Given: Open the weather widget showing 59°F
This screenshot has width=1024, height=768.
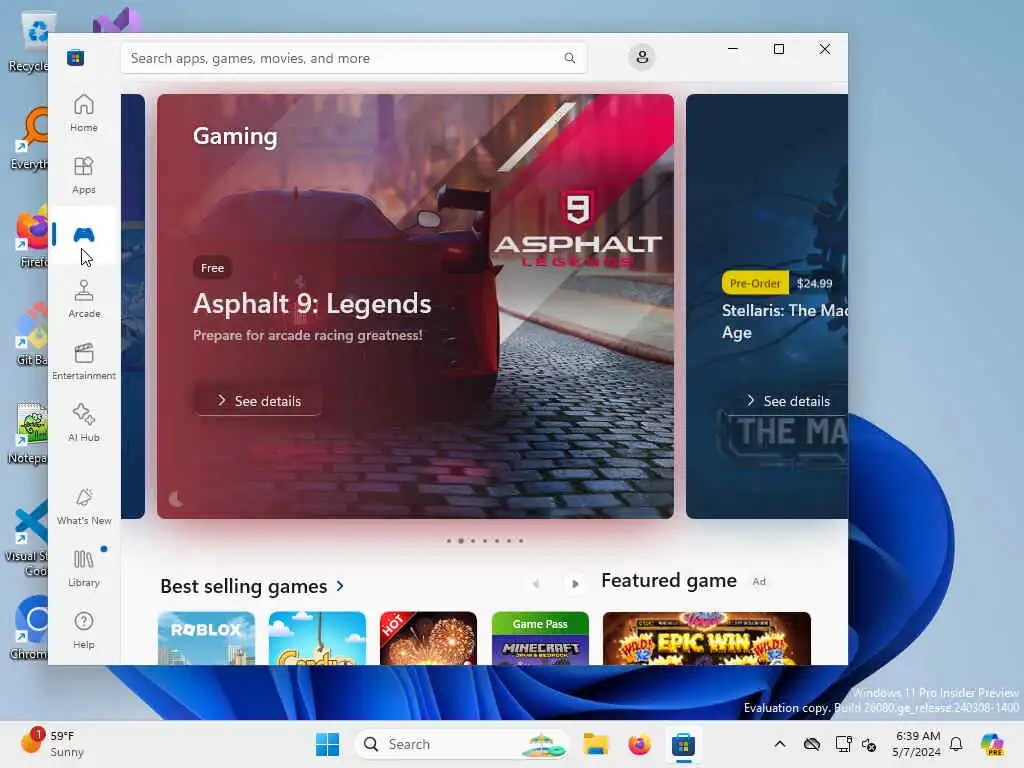Looking at the screenshot, I should (52, 743).
